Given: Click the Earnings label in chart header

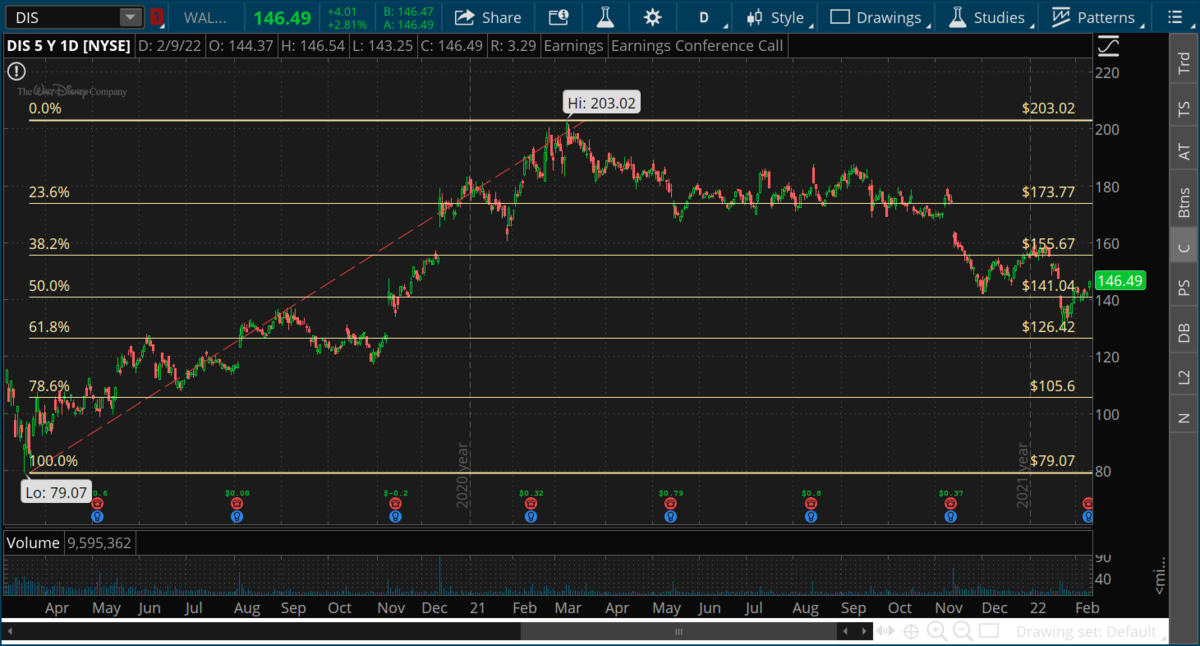Looking at the screenshot, I should pyautogui.click(x=574, y=46).
